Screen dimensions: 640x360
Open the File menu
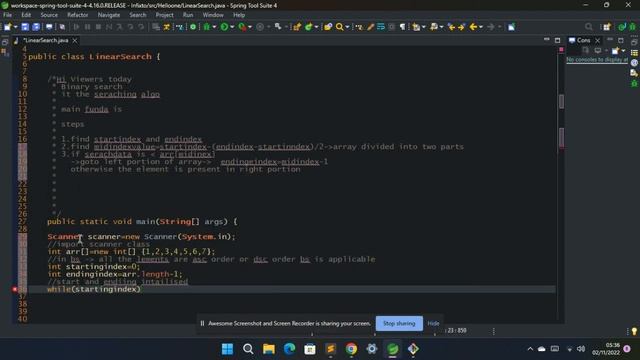(7, 15)
